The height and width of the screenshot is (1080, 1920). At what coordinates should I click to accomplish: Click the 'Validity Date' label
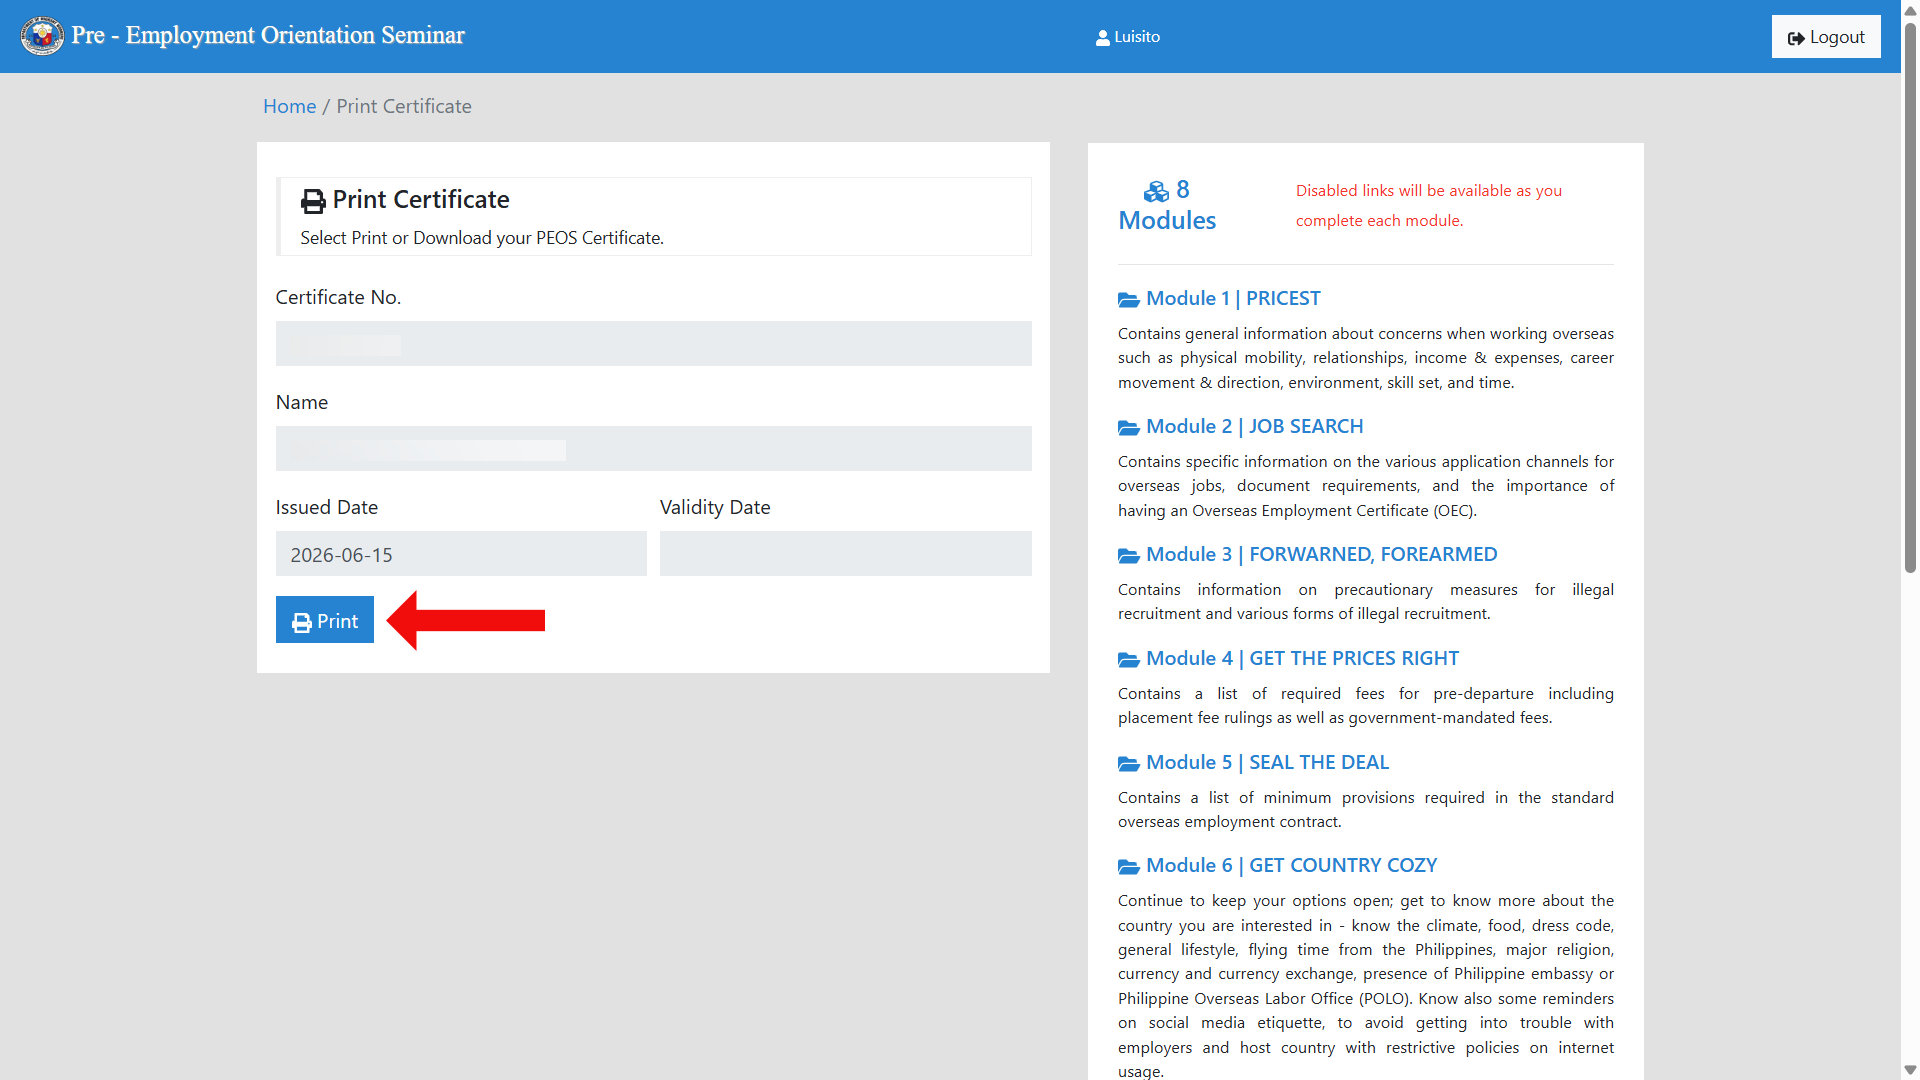click(x=715, y=507)
